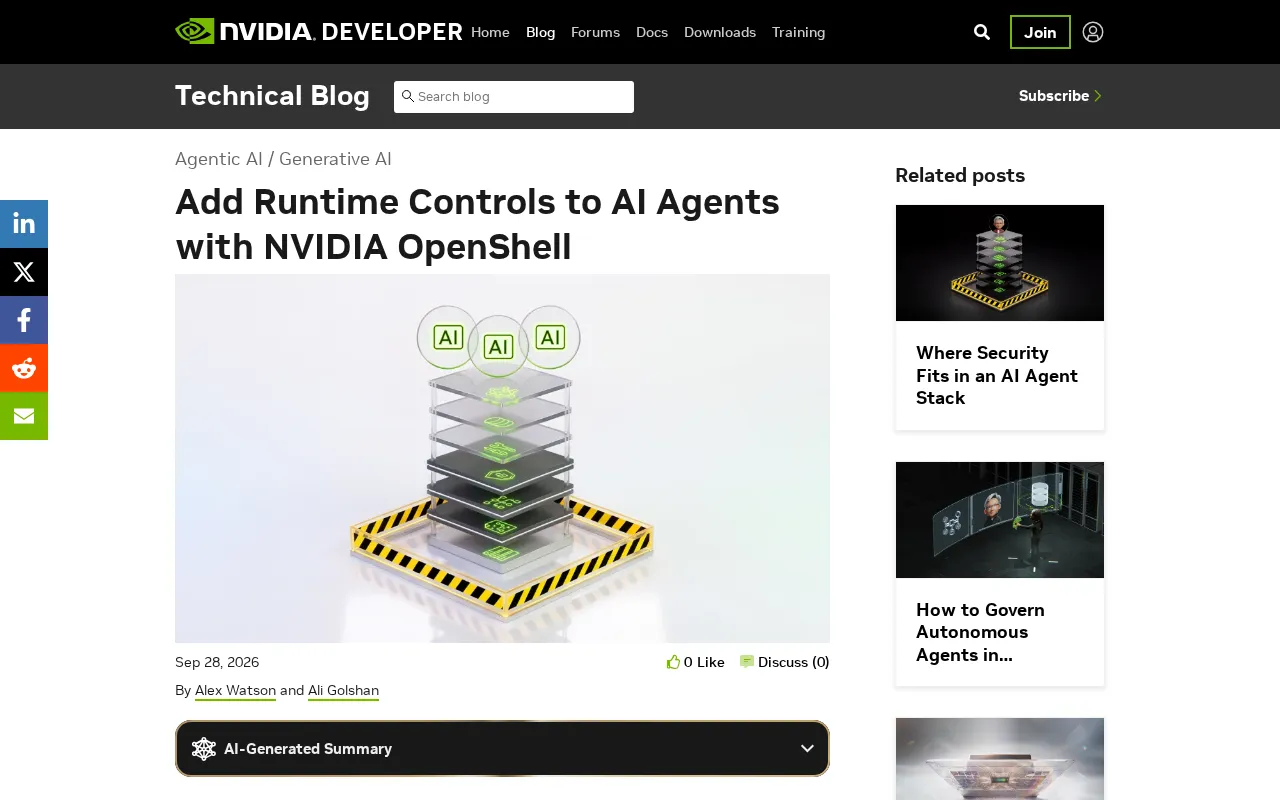The width and height of the screenshot is (1280, 800).
Task: Open 'How to Govern Autonomous Agents' thumbnail
Action: click(x=1000, y=520)
